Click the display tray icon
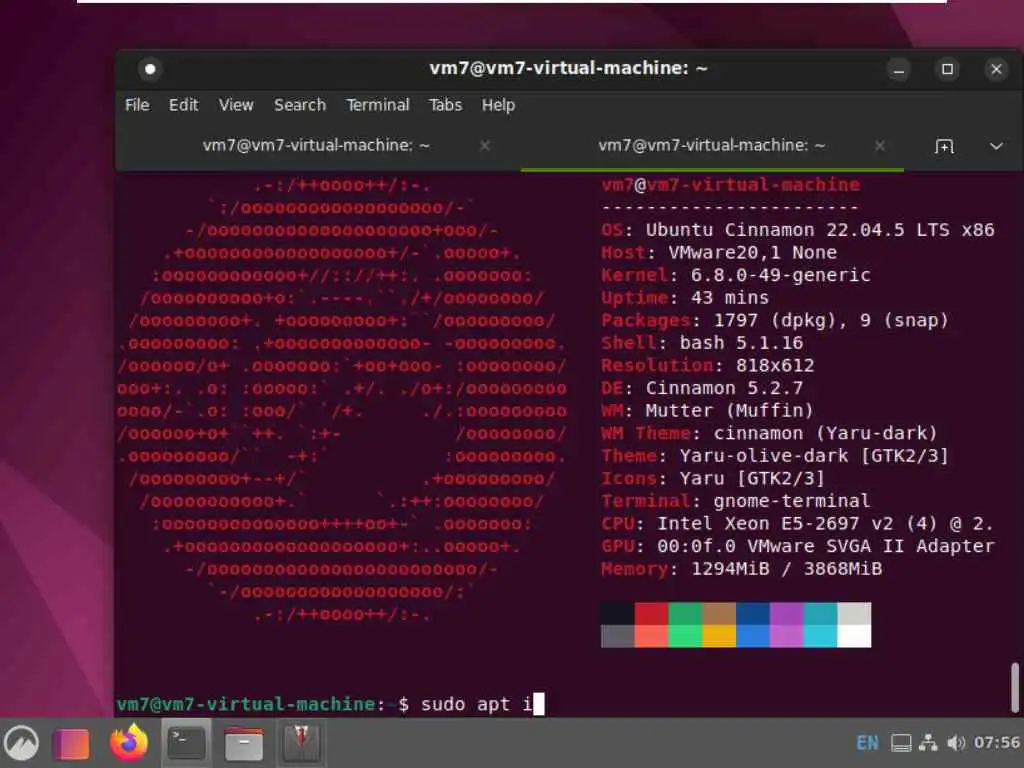 901,743
